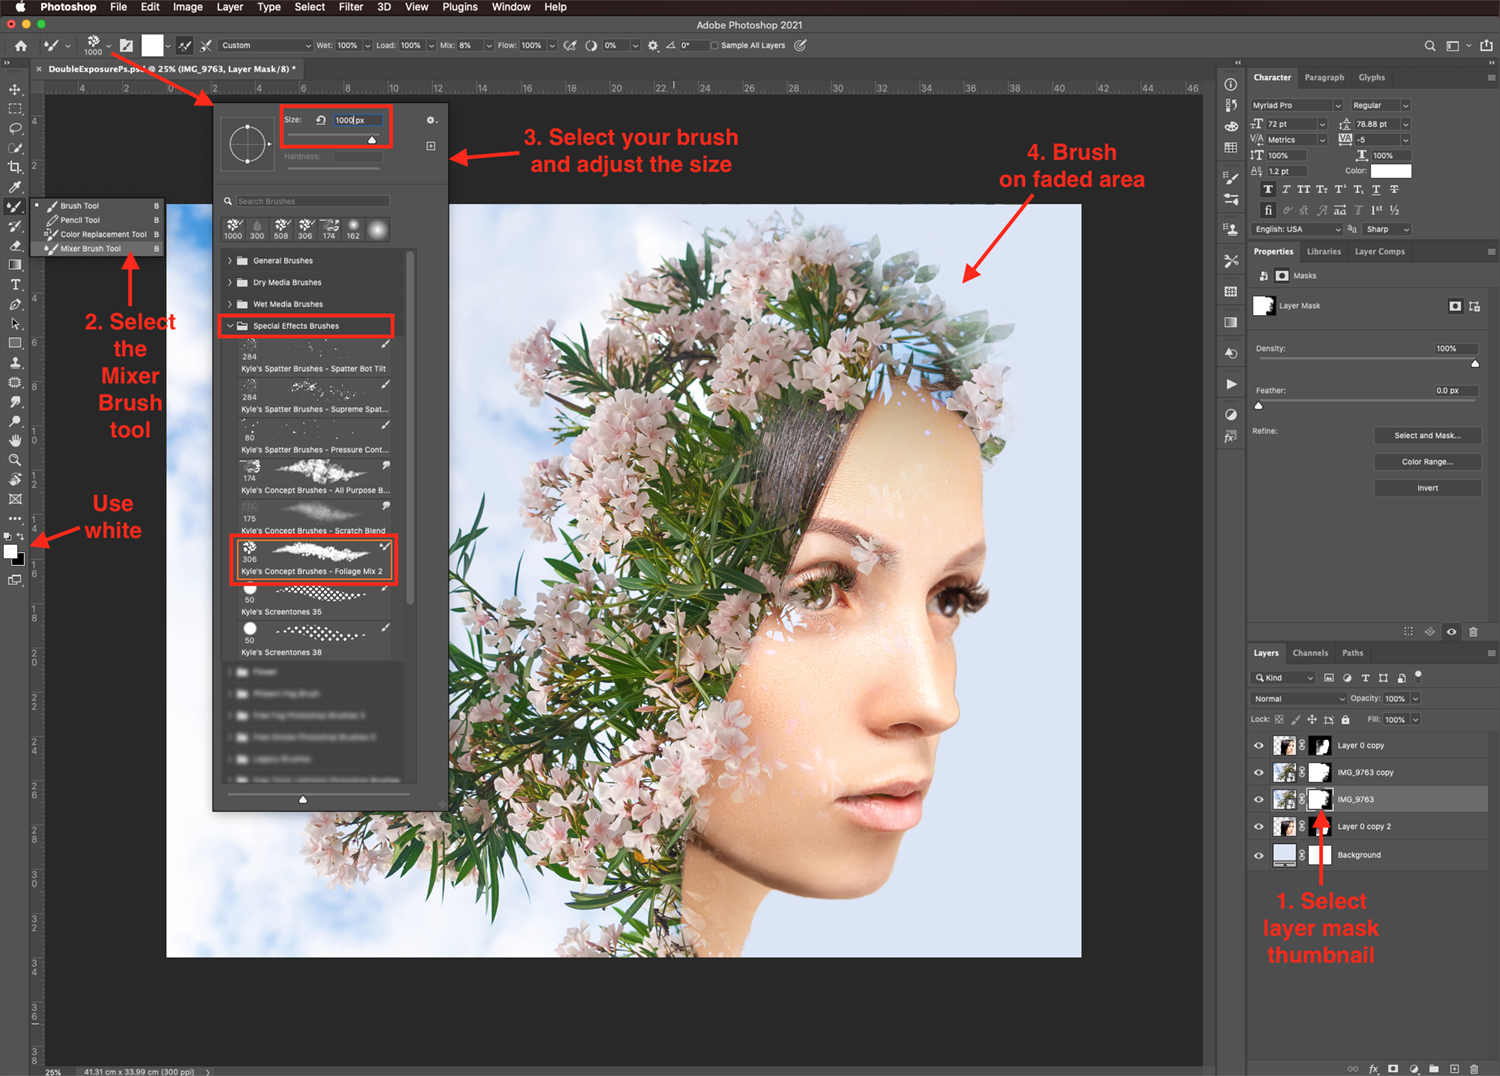Open the Filter menu
The image size is (1500, 1076).
350,7
